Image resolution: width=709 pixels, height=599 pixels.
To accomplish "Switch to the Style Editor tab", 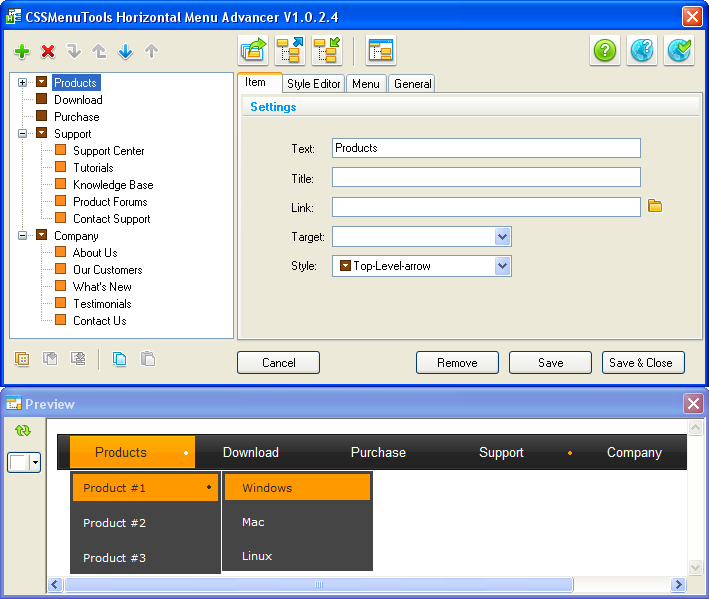I will (314, 84).
